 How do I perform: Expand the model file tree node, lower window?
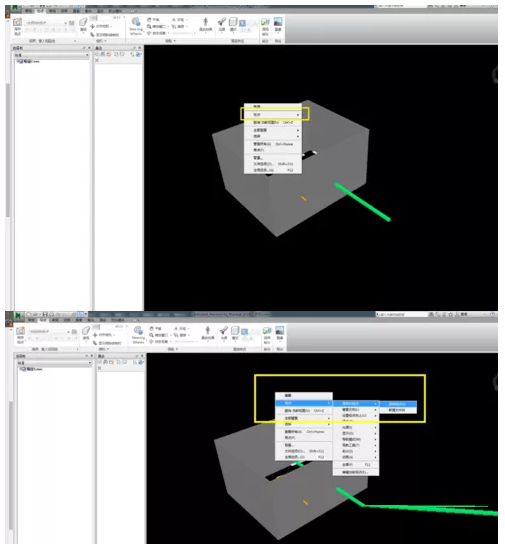(x=21, y=369)
